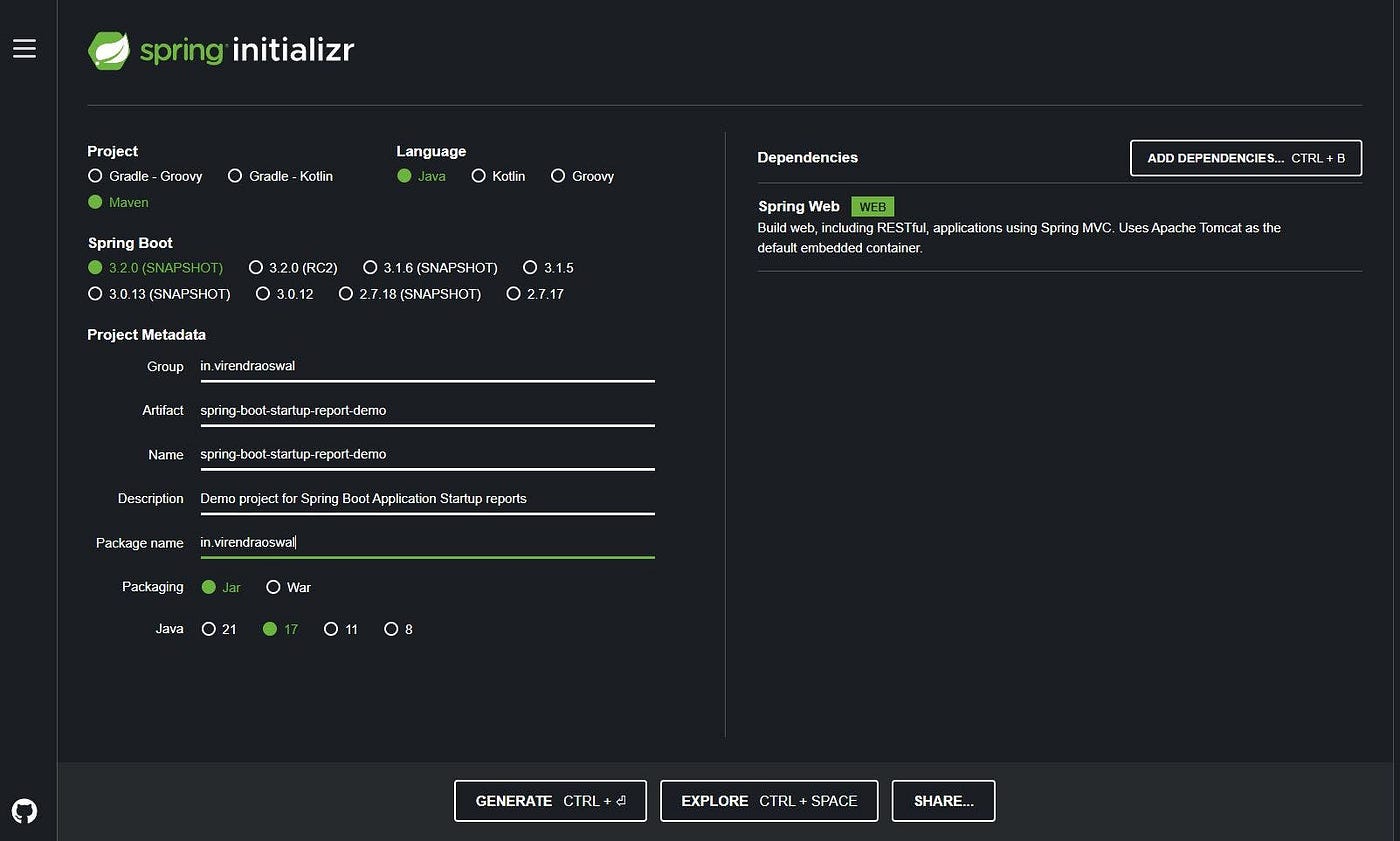This screenshot has width=1400, height=841.
Task: Click the green WEB tag badge
Action: coord(872,207)
